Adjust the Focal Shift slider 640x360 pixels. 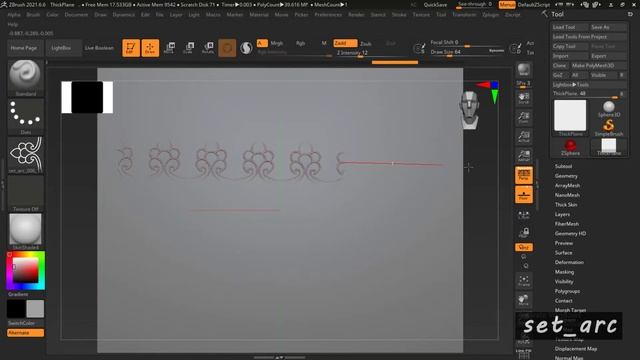coord(467,43)
